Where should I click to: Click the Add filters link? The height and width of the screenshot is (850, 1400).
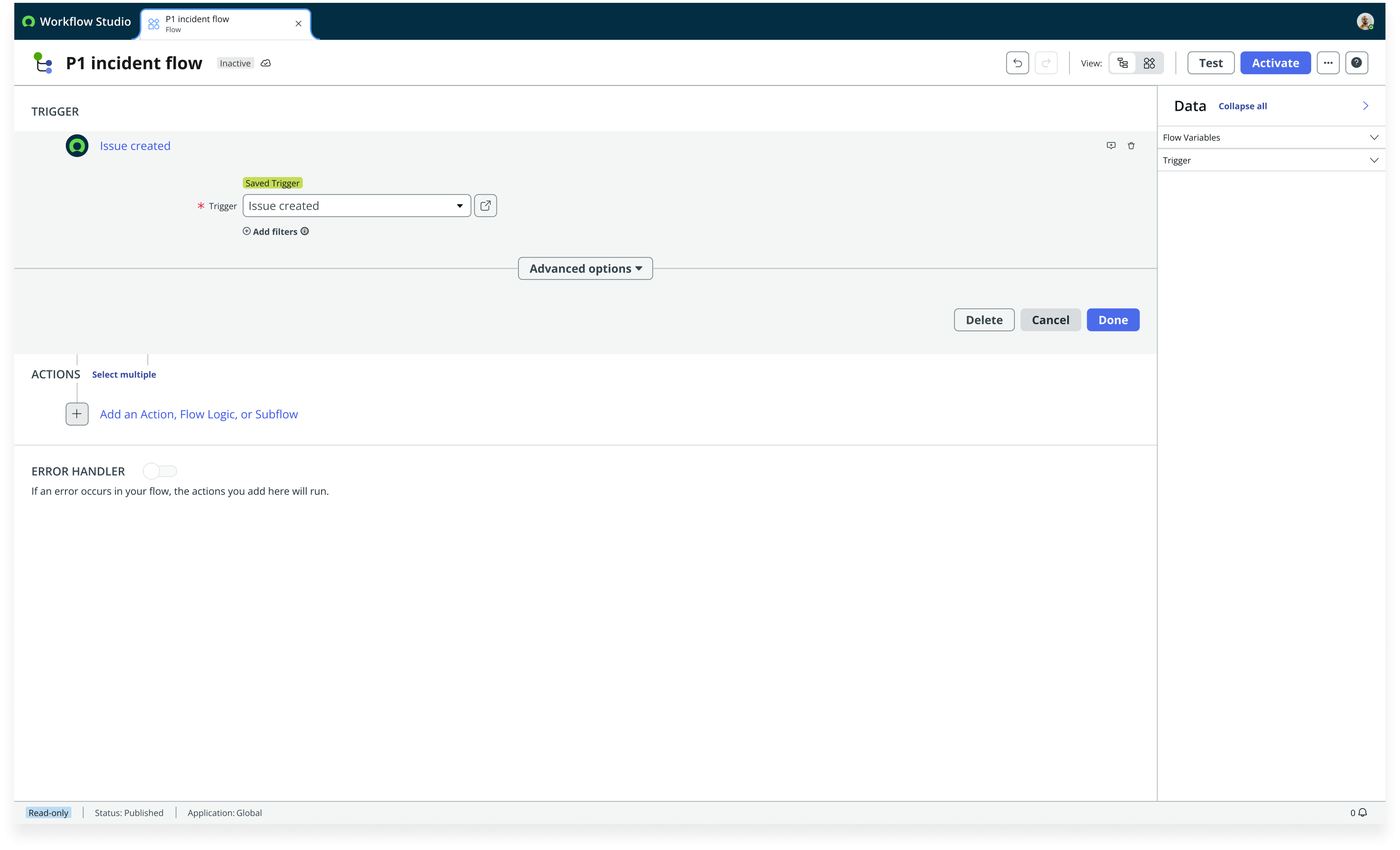pos(275,232)
